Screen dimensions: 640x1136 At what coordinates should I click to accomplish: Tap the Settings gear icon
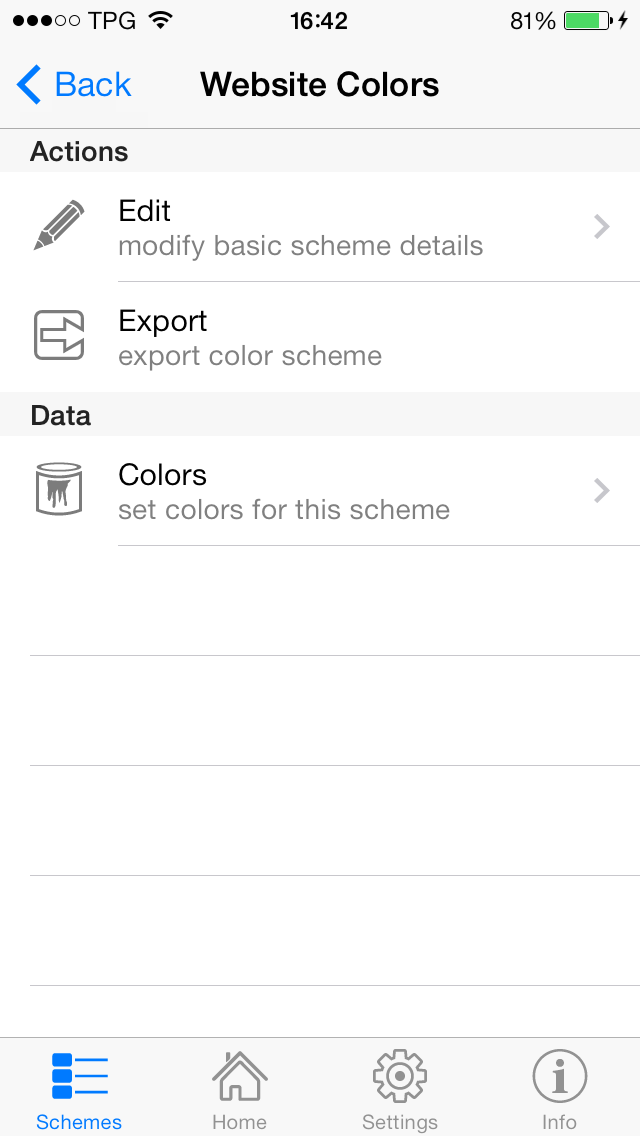pos(399,1076)
